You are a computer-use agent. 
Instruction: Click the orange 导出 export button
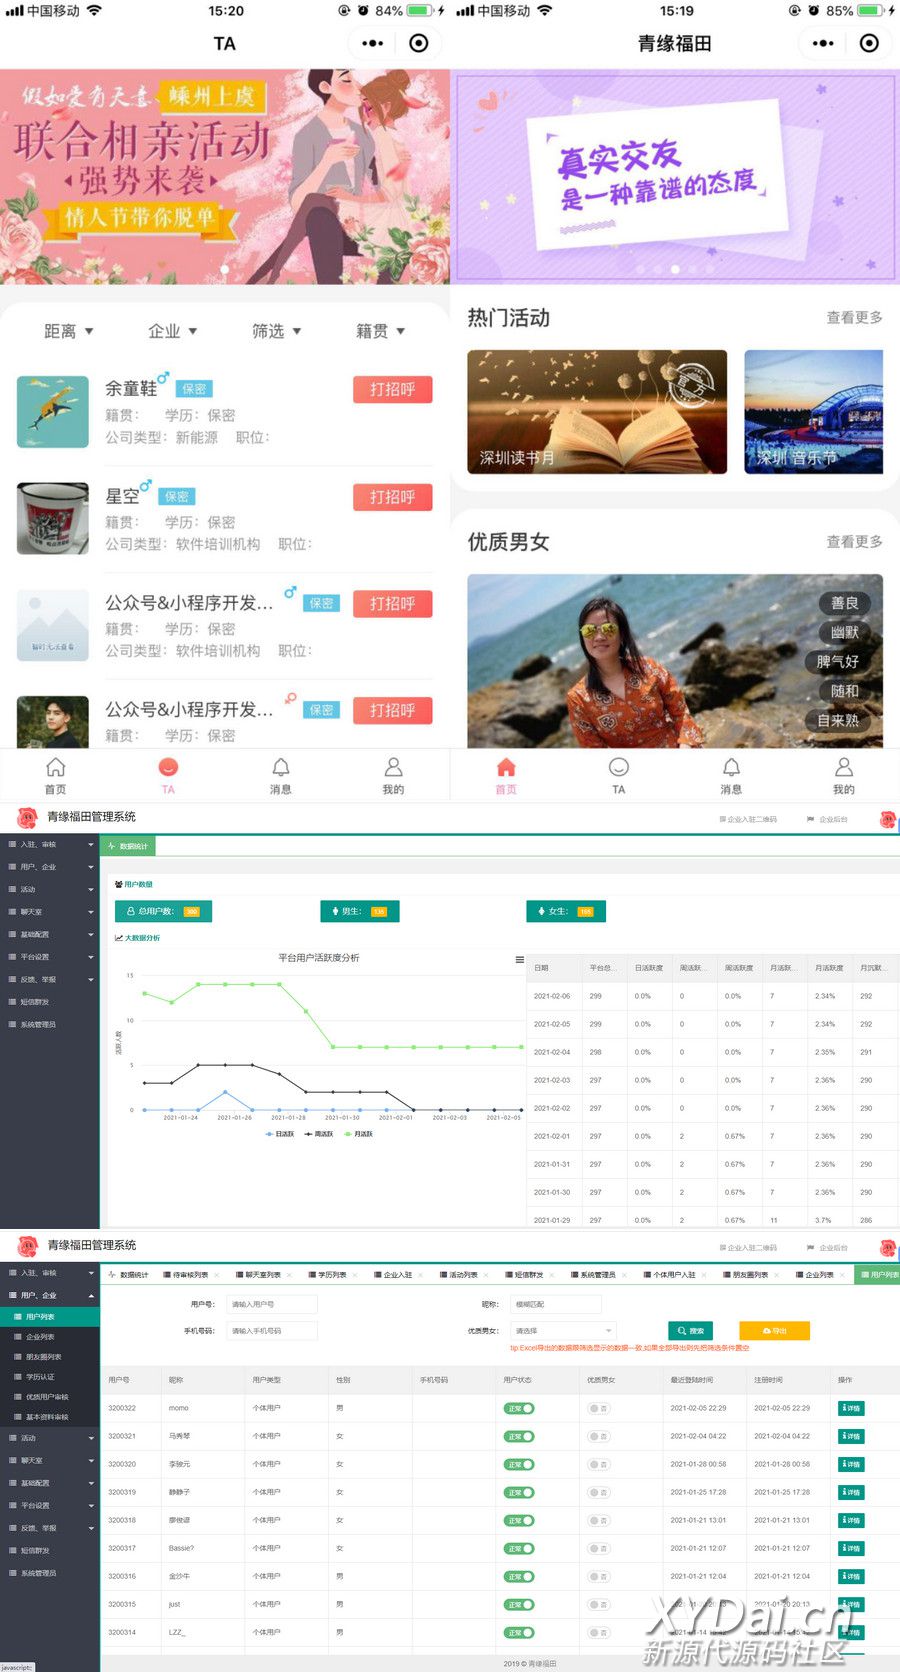coord(774,1331)
